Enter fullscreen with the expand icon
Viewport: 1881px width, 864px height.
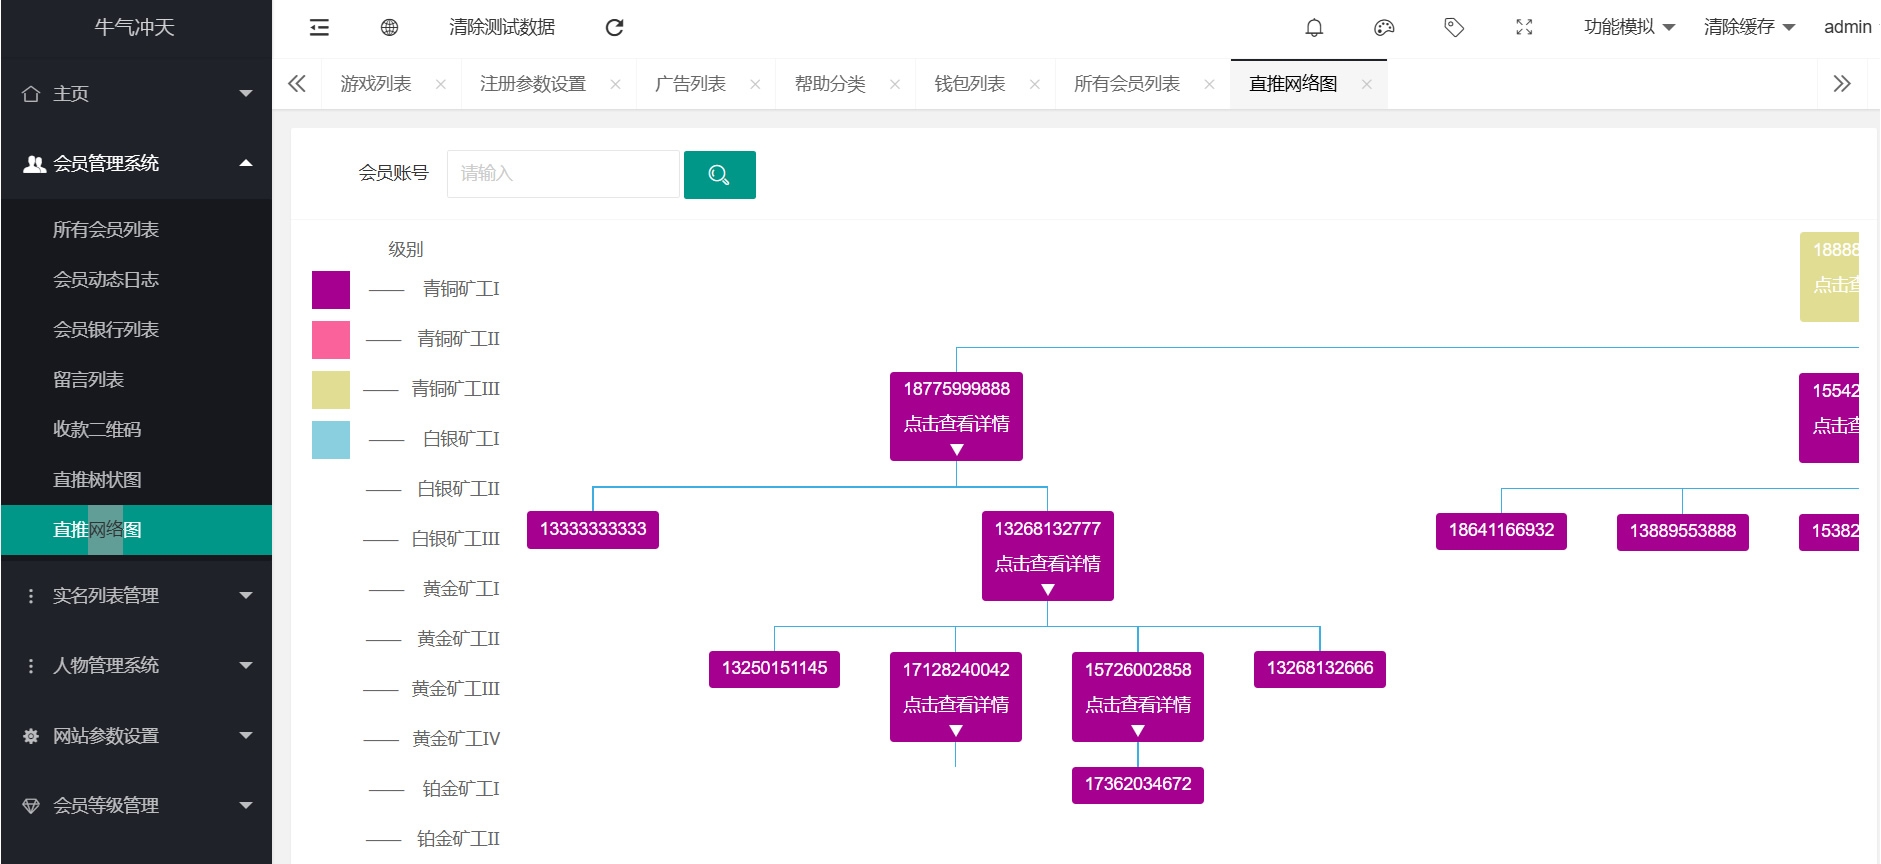(x=1524, y=28)
